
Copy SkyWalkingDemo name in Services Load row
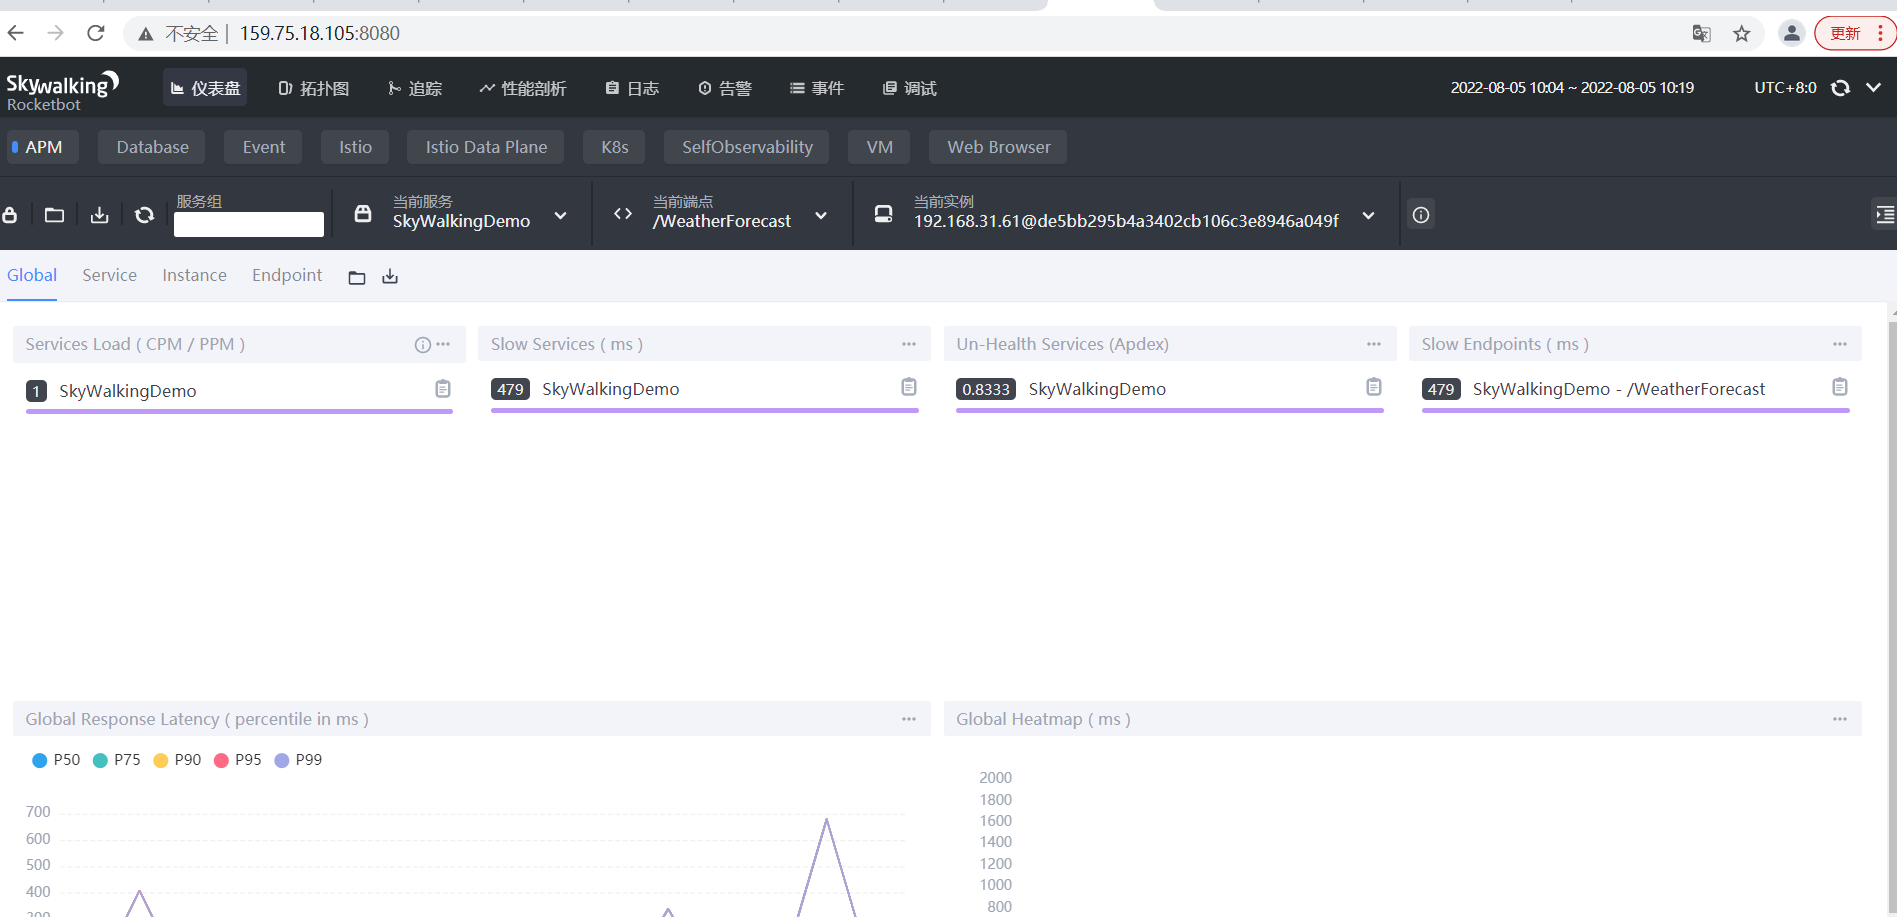pyautogui.click(x=443, y=389)
